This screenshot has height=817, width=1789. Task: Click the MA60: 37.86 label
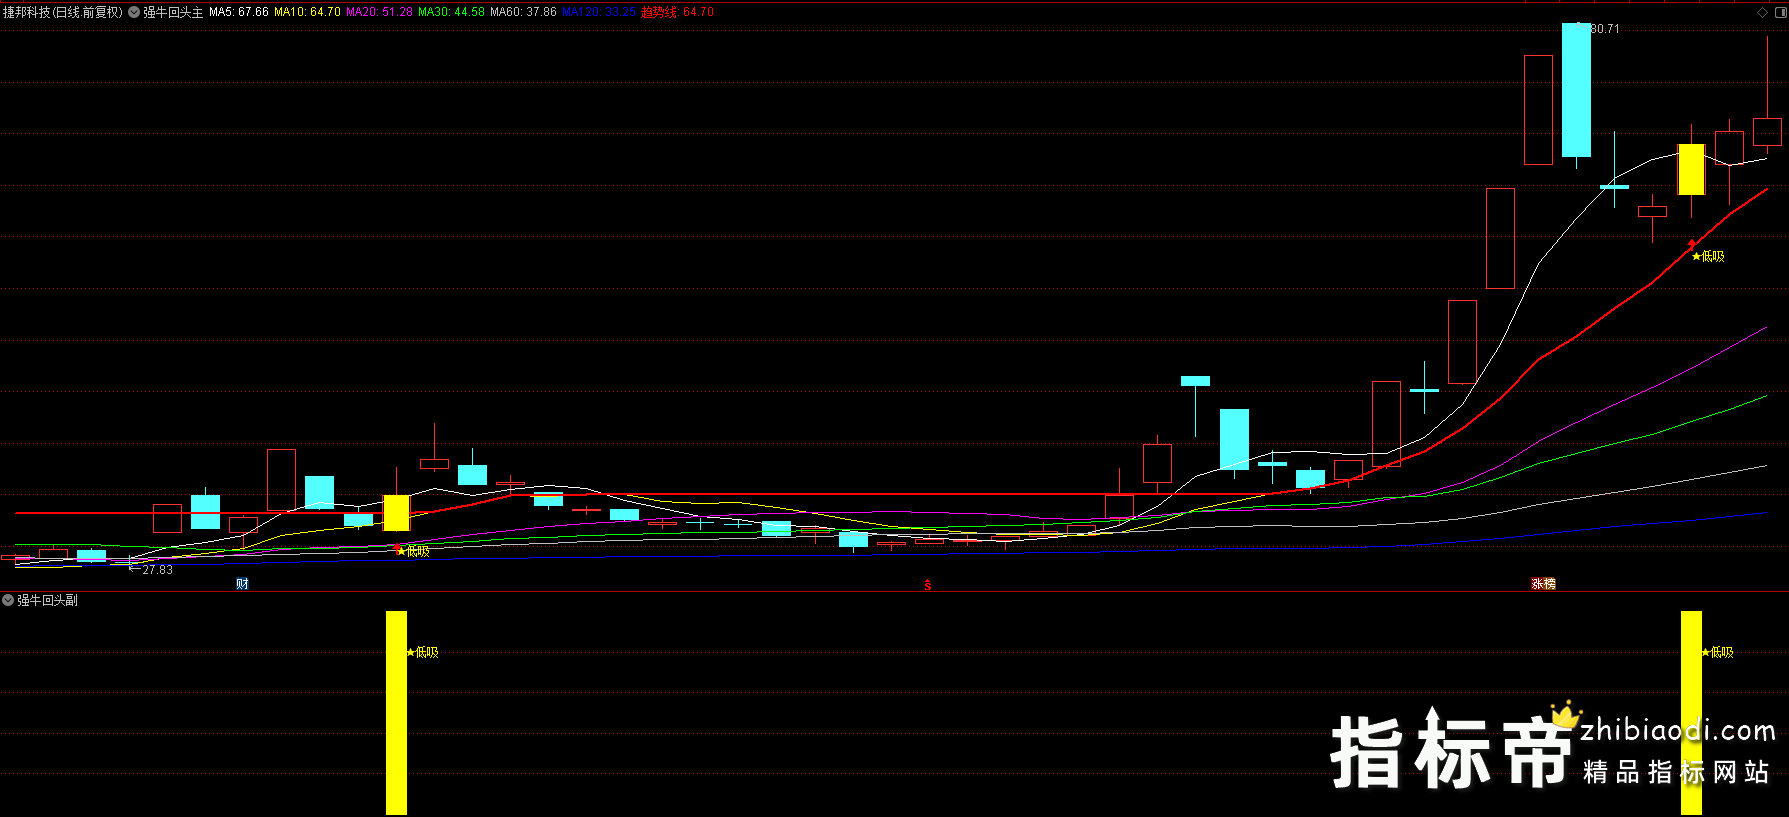[x=523, y=12]
